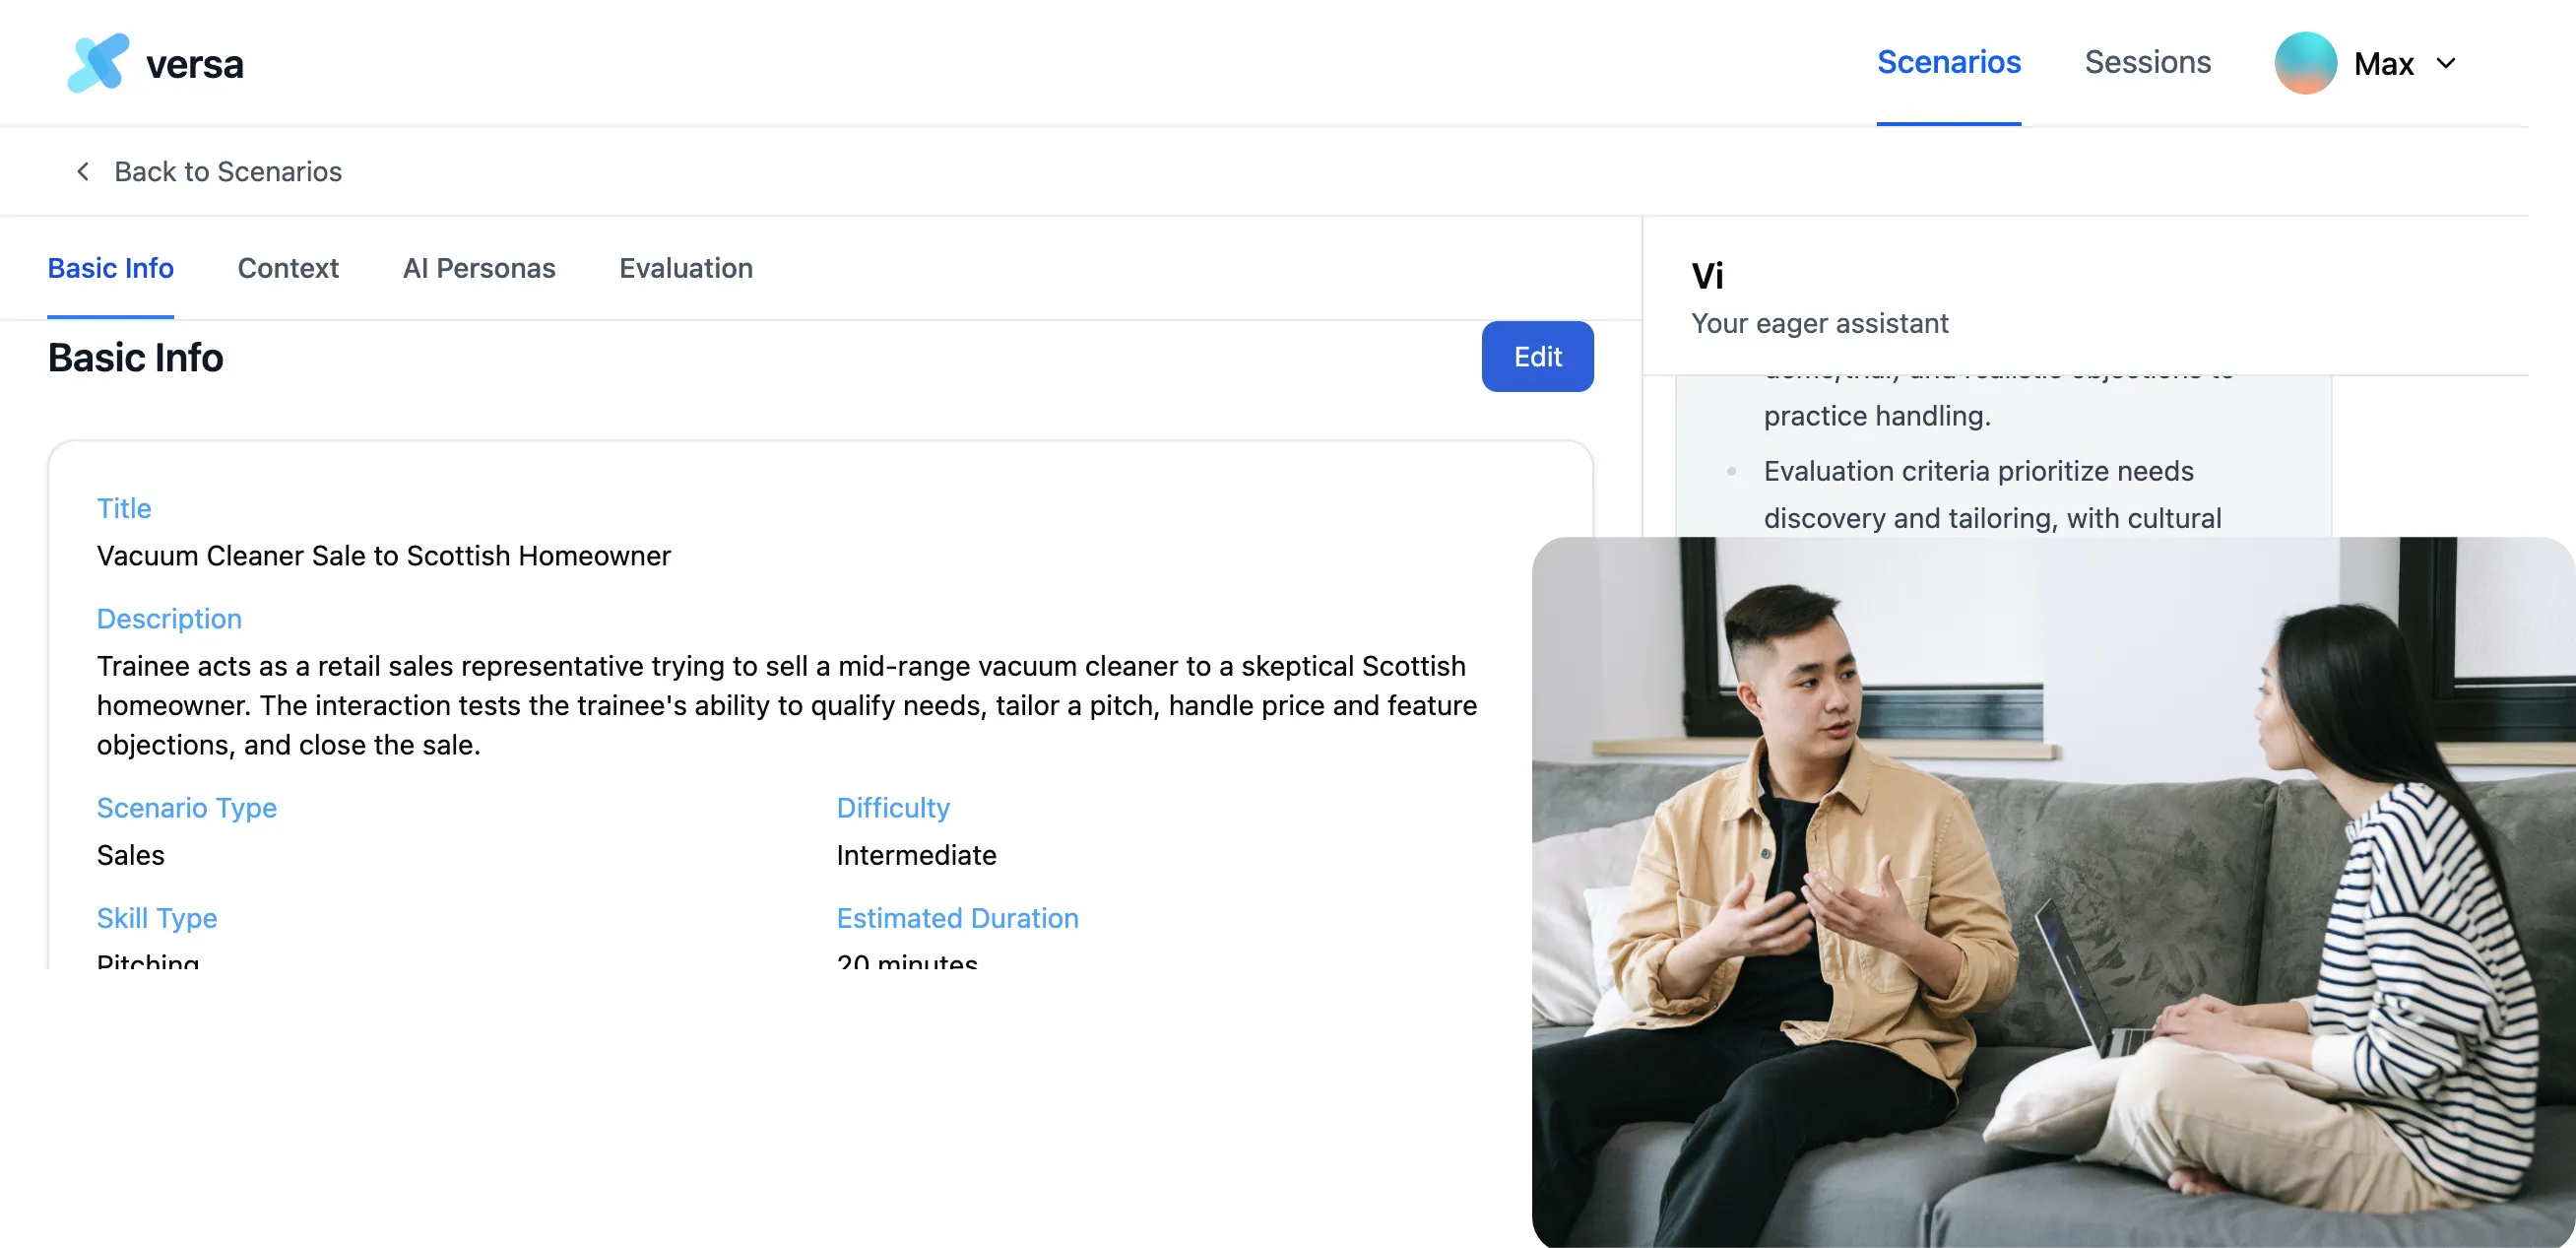Image resolution: width=2576 pixels, height=1248 pixels.
Task: Click Max's gradient avatar circle
Action: pos(2305,63)
